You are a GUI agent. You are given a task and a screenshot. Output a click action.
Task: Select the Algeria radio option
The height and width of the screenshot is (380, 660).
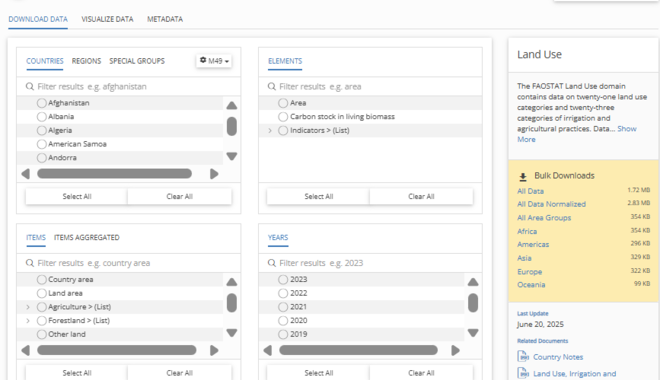[x=41, y=130]
